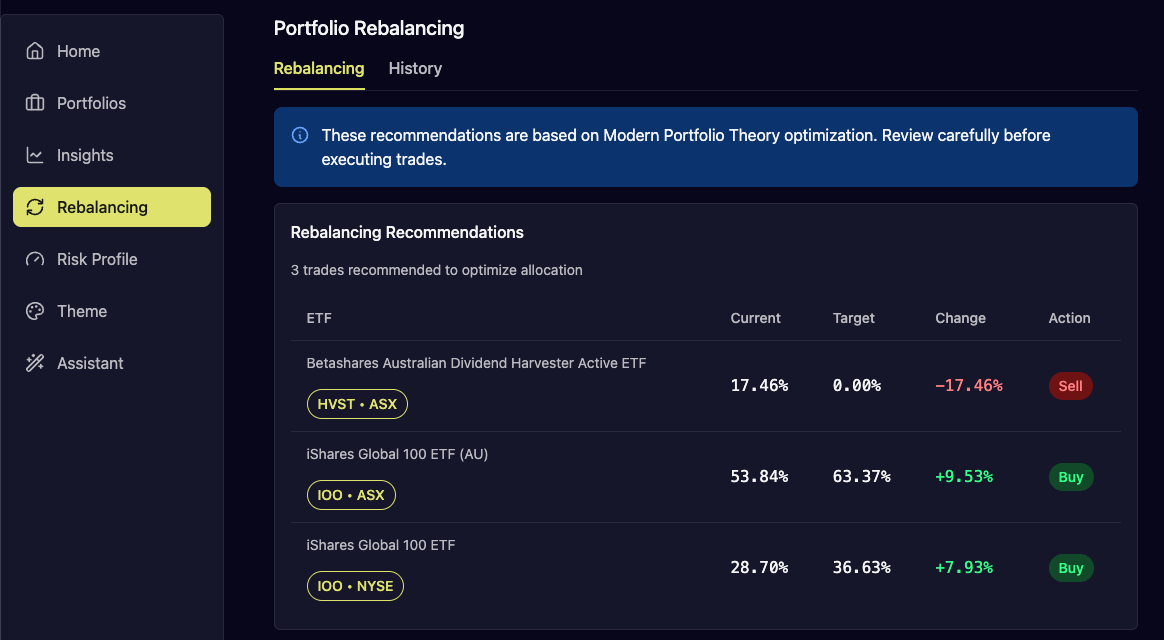1164x640 pixels.
Task: Click the −17.46% change value
Action: pos(969,385)
